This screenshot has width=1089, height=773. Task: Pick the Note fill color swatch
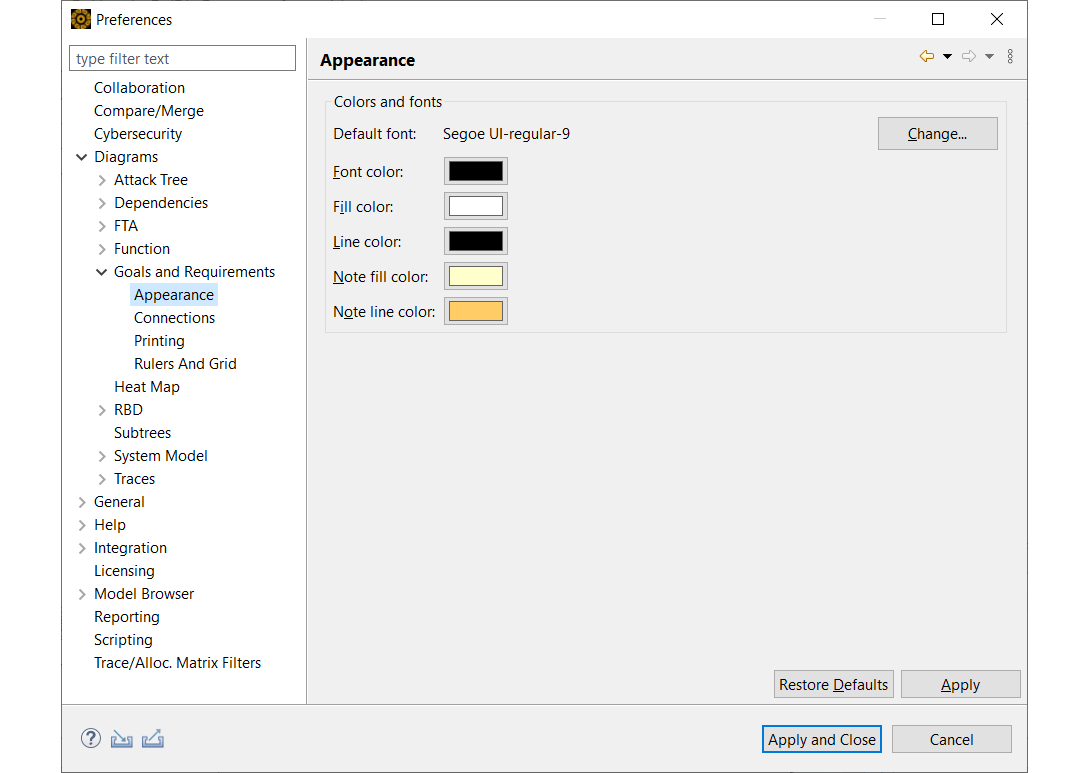pos(475,276)
